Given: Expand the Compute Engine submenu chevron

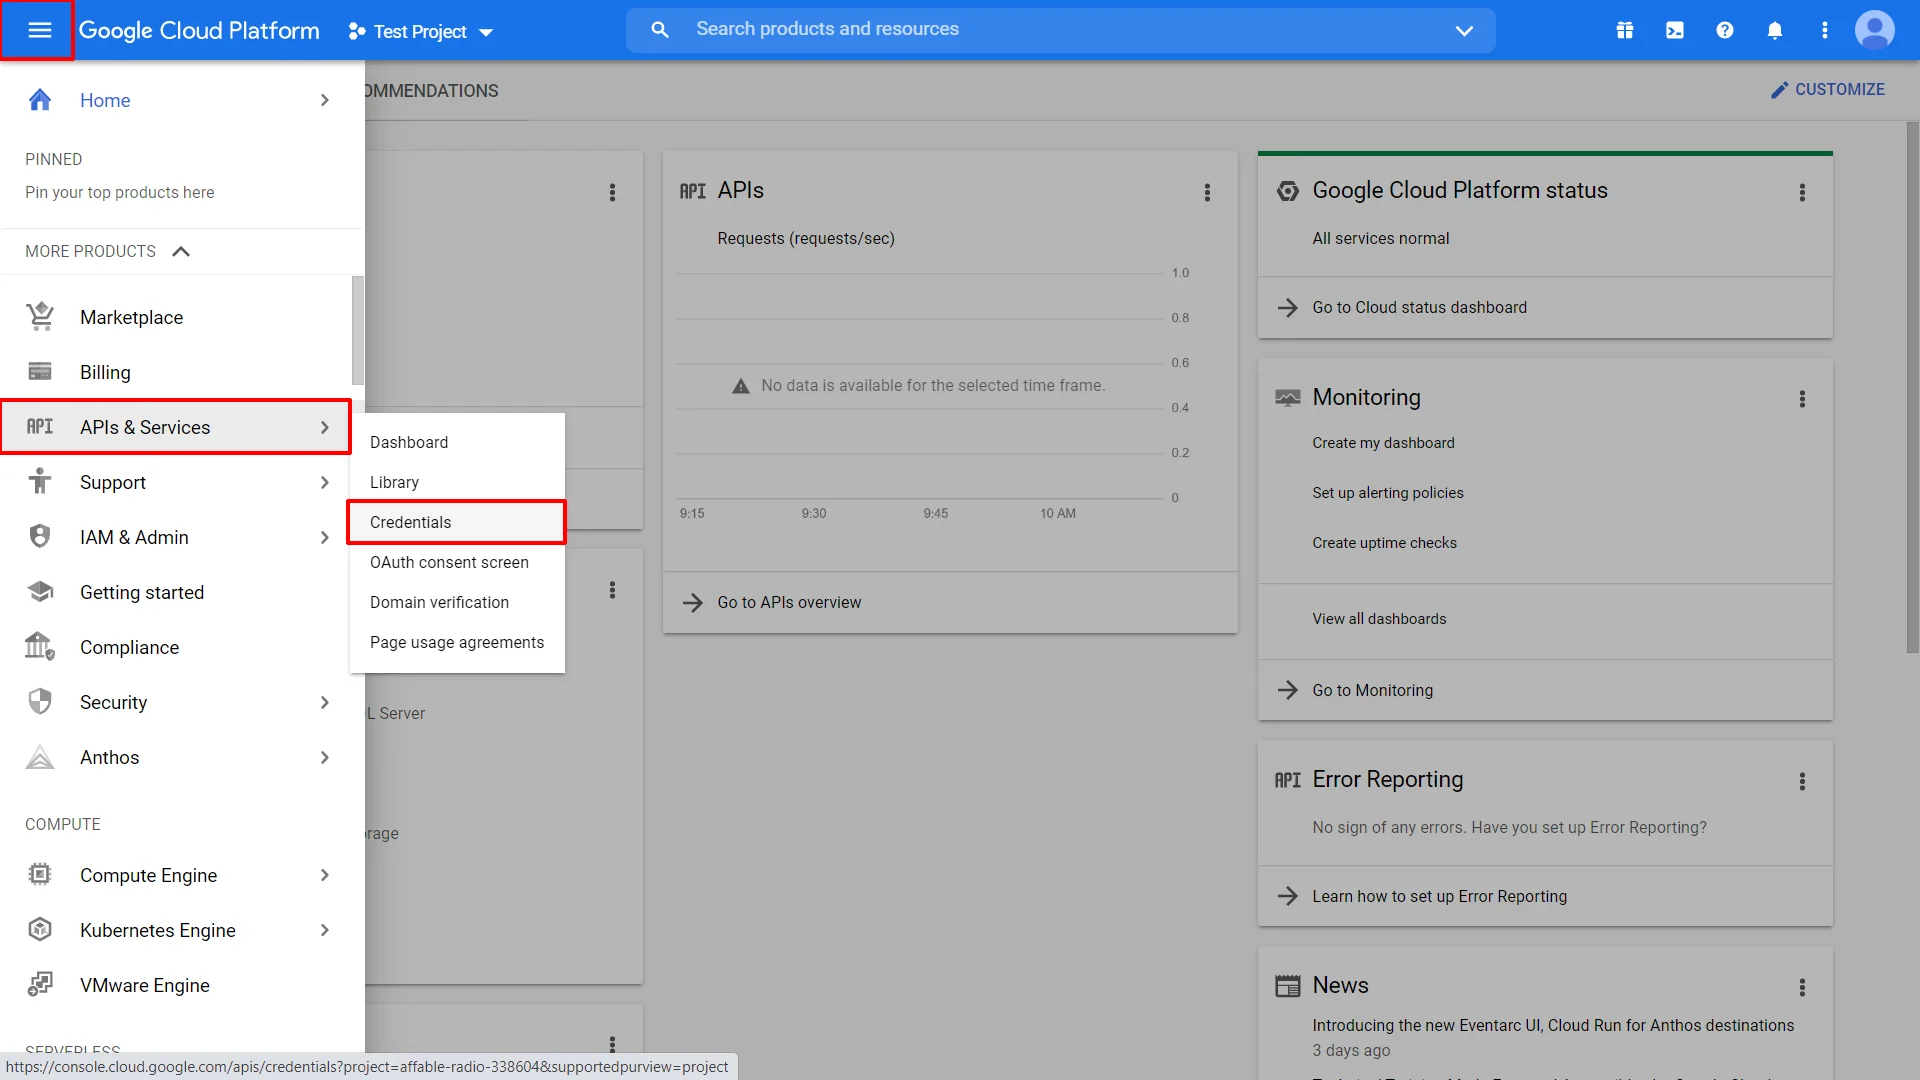Looking at the screenshot, I should coord(324,875).
